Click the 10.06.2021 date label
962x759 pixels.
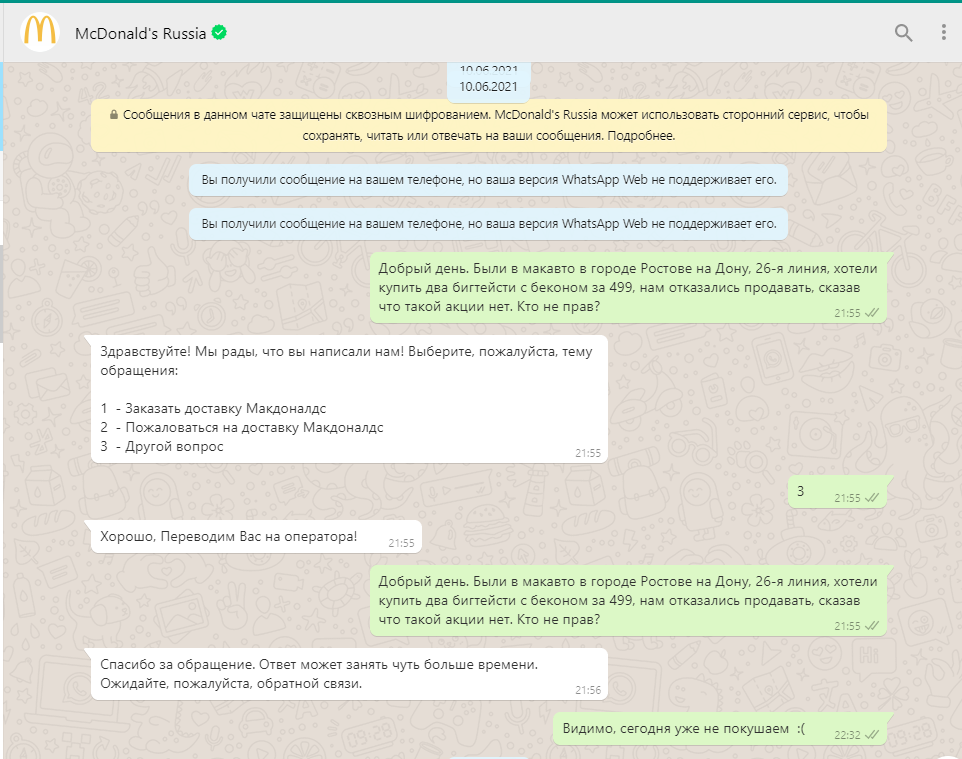(488, 87)
